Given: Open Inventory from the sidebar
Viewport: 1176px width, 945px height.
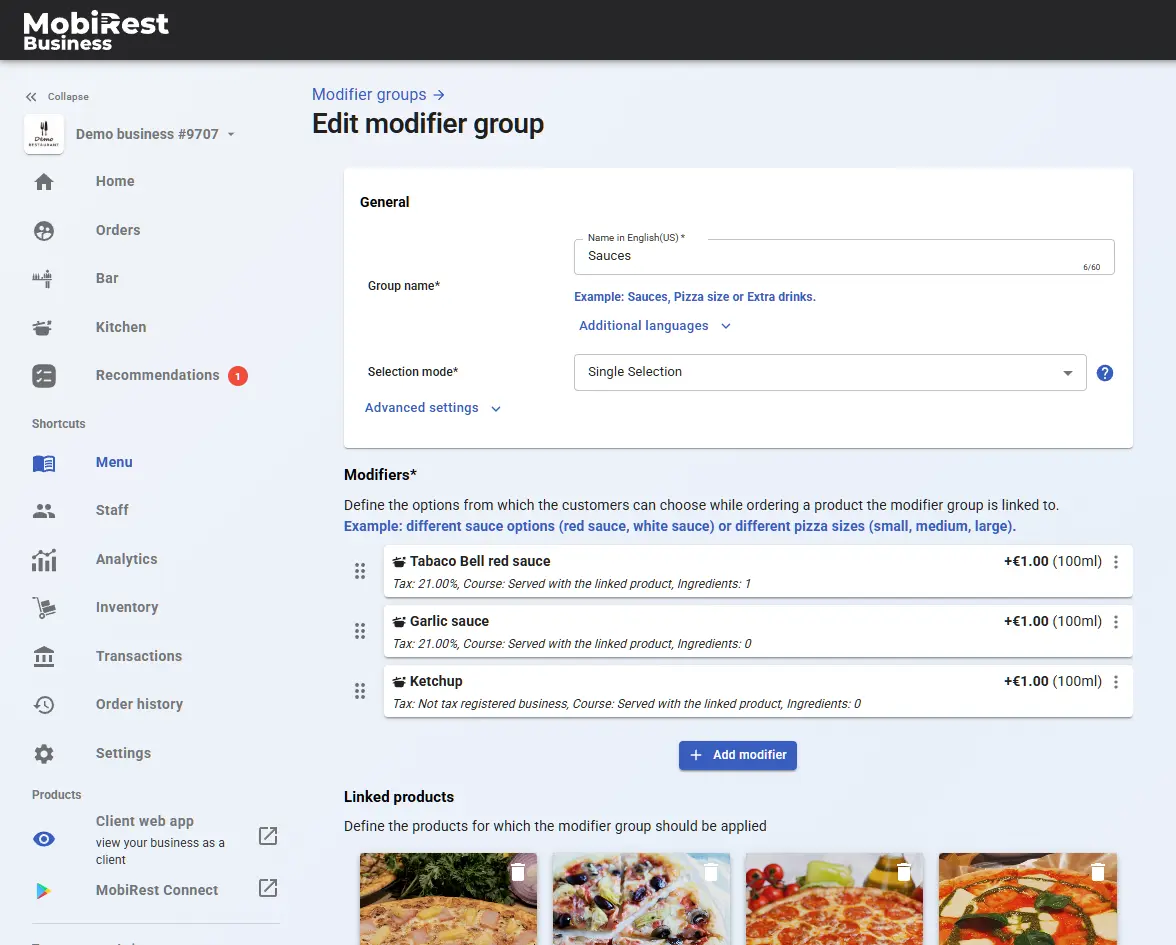Looking at the screenshot, I should [126, 607].
